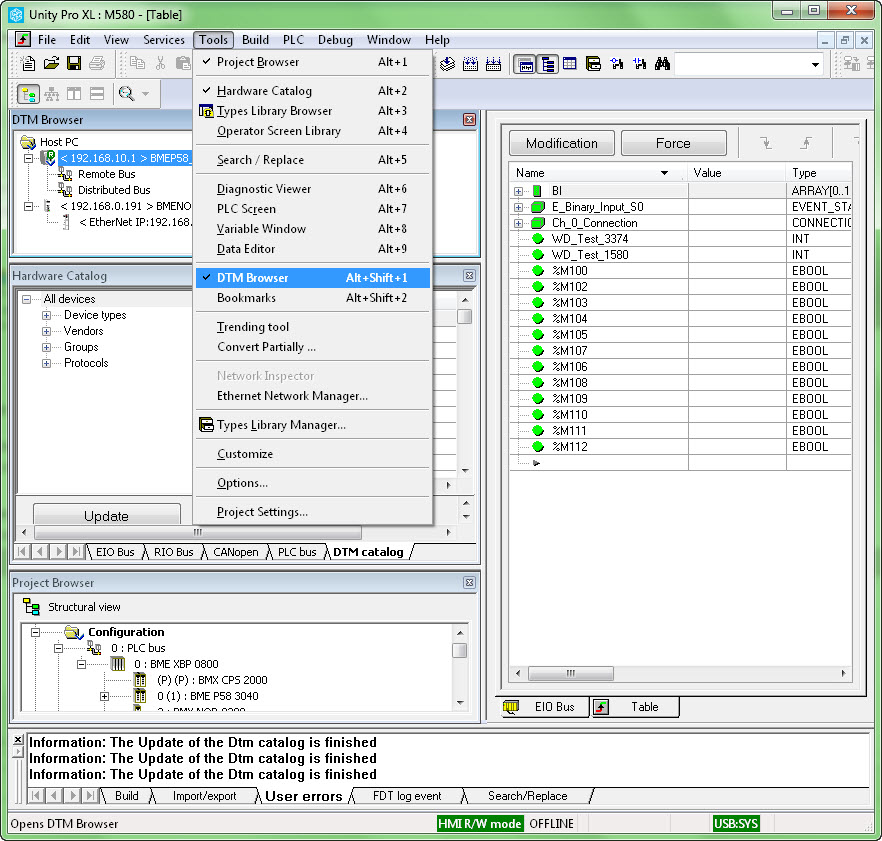Click the Open project folder icon
882x841 pixels.
pyautogui.click(x=51, y=64)
